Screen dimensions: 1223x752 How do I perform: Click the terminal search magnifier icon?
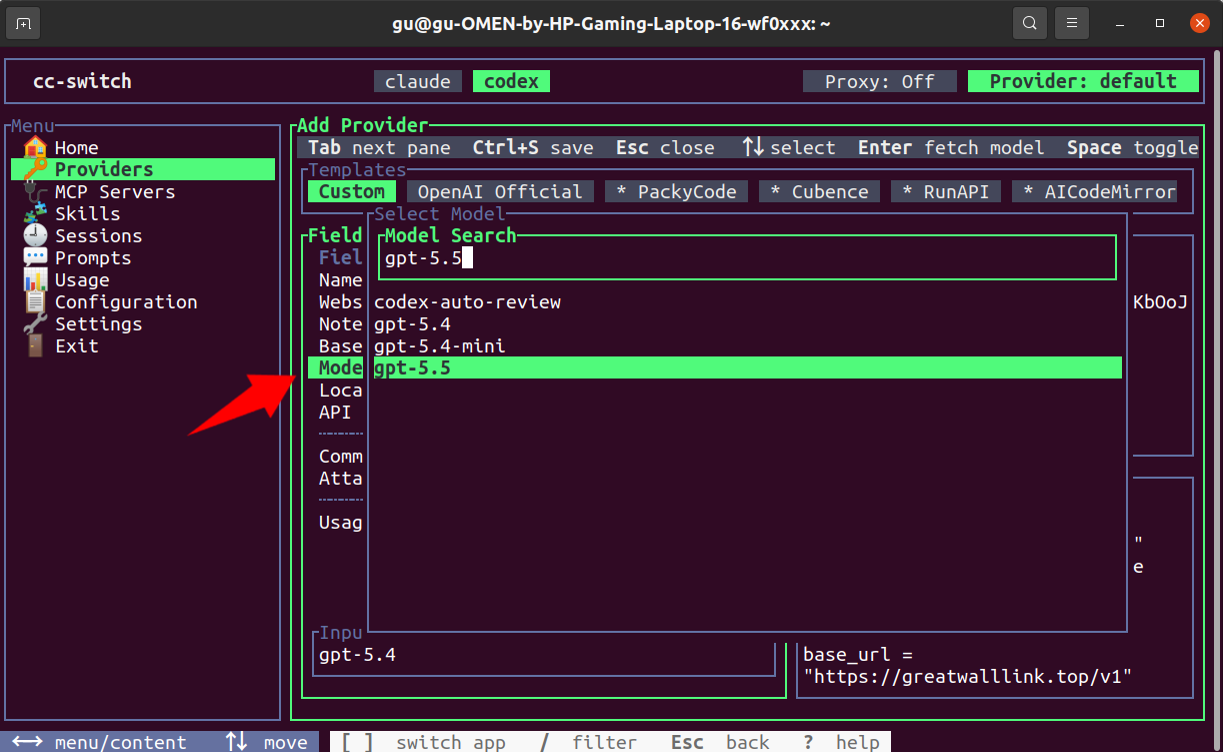coord(1028,23)
